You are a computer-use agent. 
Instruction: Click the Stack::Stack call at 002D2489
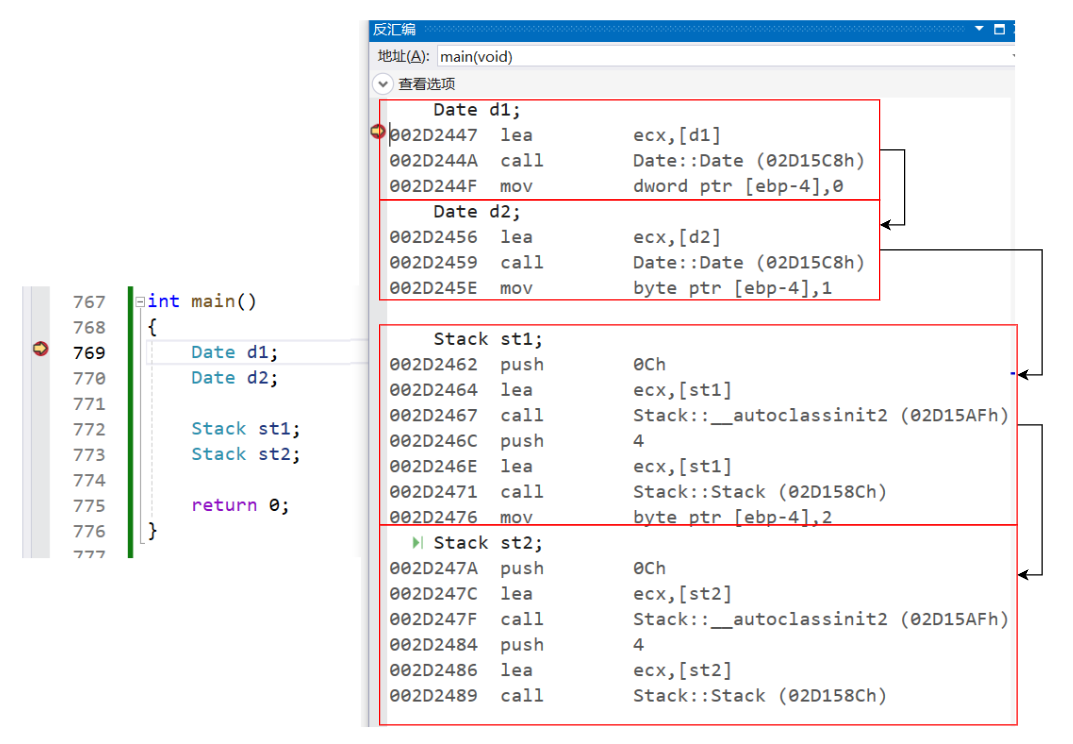pyautogui.click(x=638, y=696)
